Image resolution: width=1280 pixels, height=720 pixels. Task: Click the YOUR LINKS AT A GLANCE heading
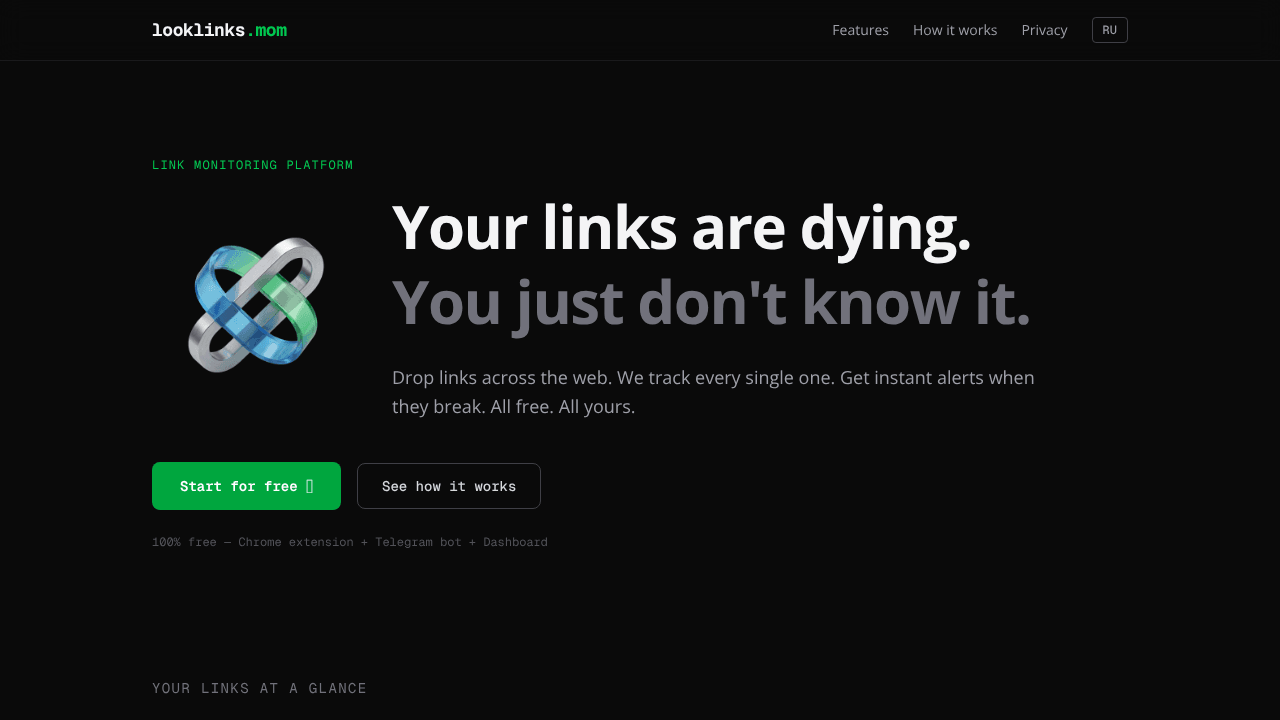tap(259, 688)
